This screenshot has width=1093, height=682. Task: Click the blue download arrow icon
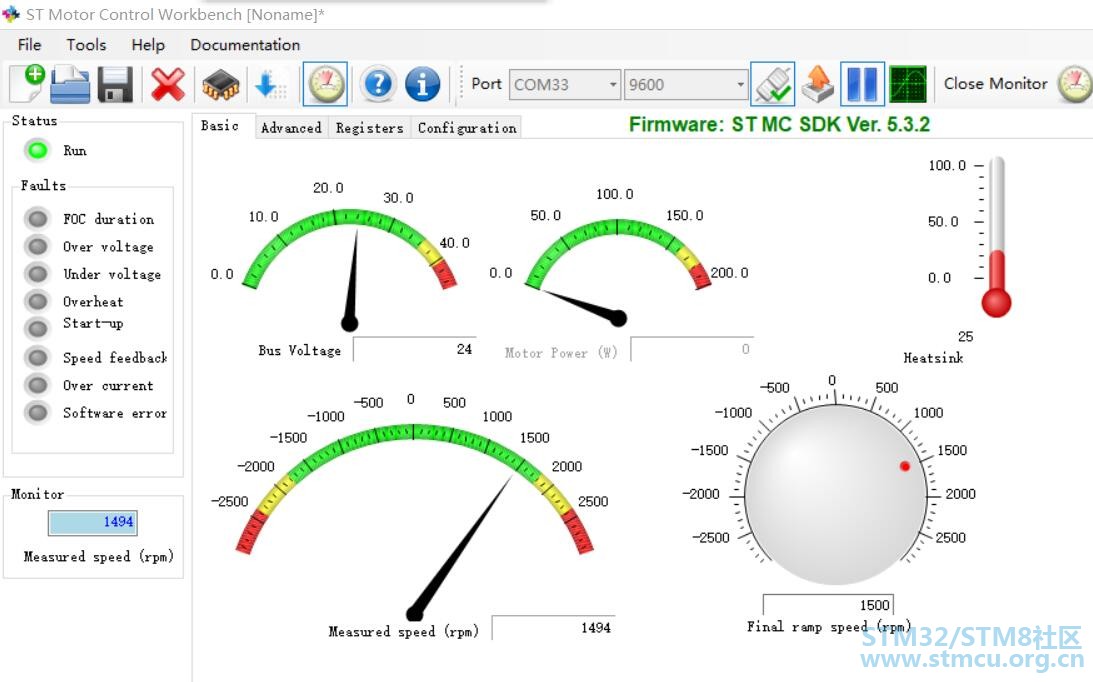tap(270, 85)
